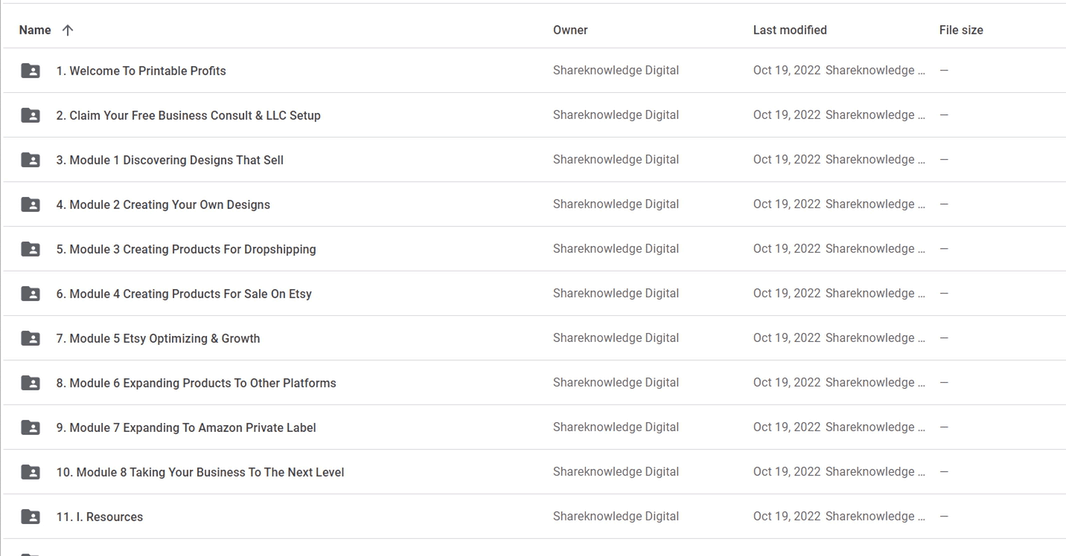Open 10. Module 8 Taking Your Business folder name
The image size is (1066, 556).
[201, 472]
